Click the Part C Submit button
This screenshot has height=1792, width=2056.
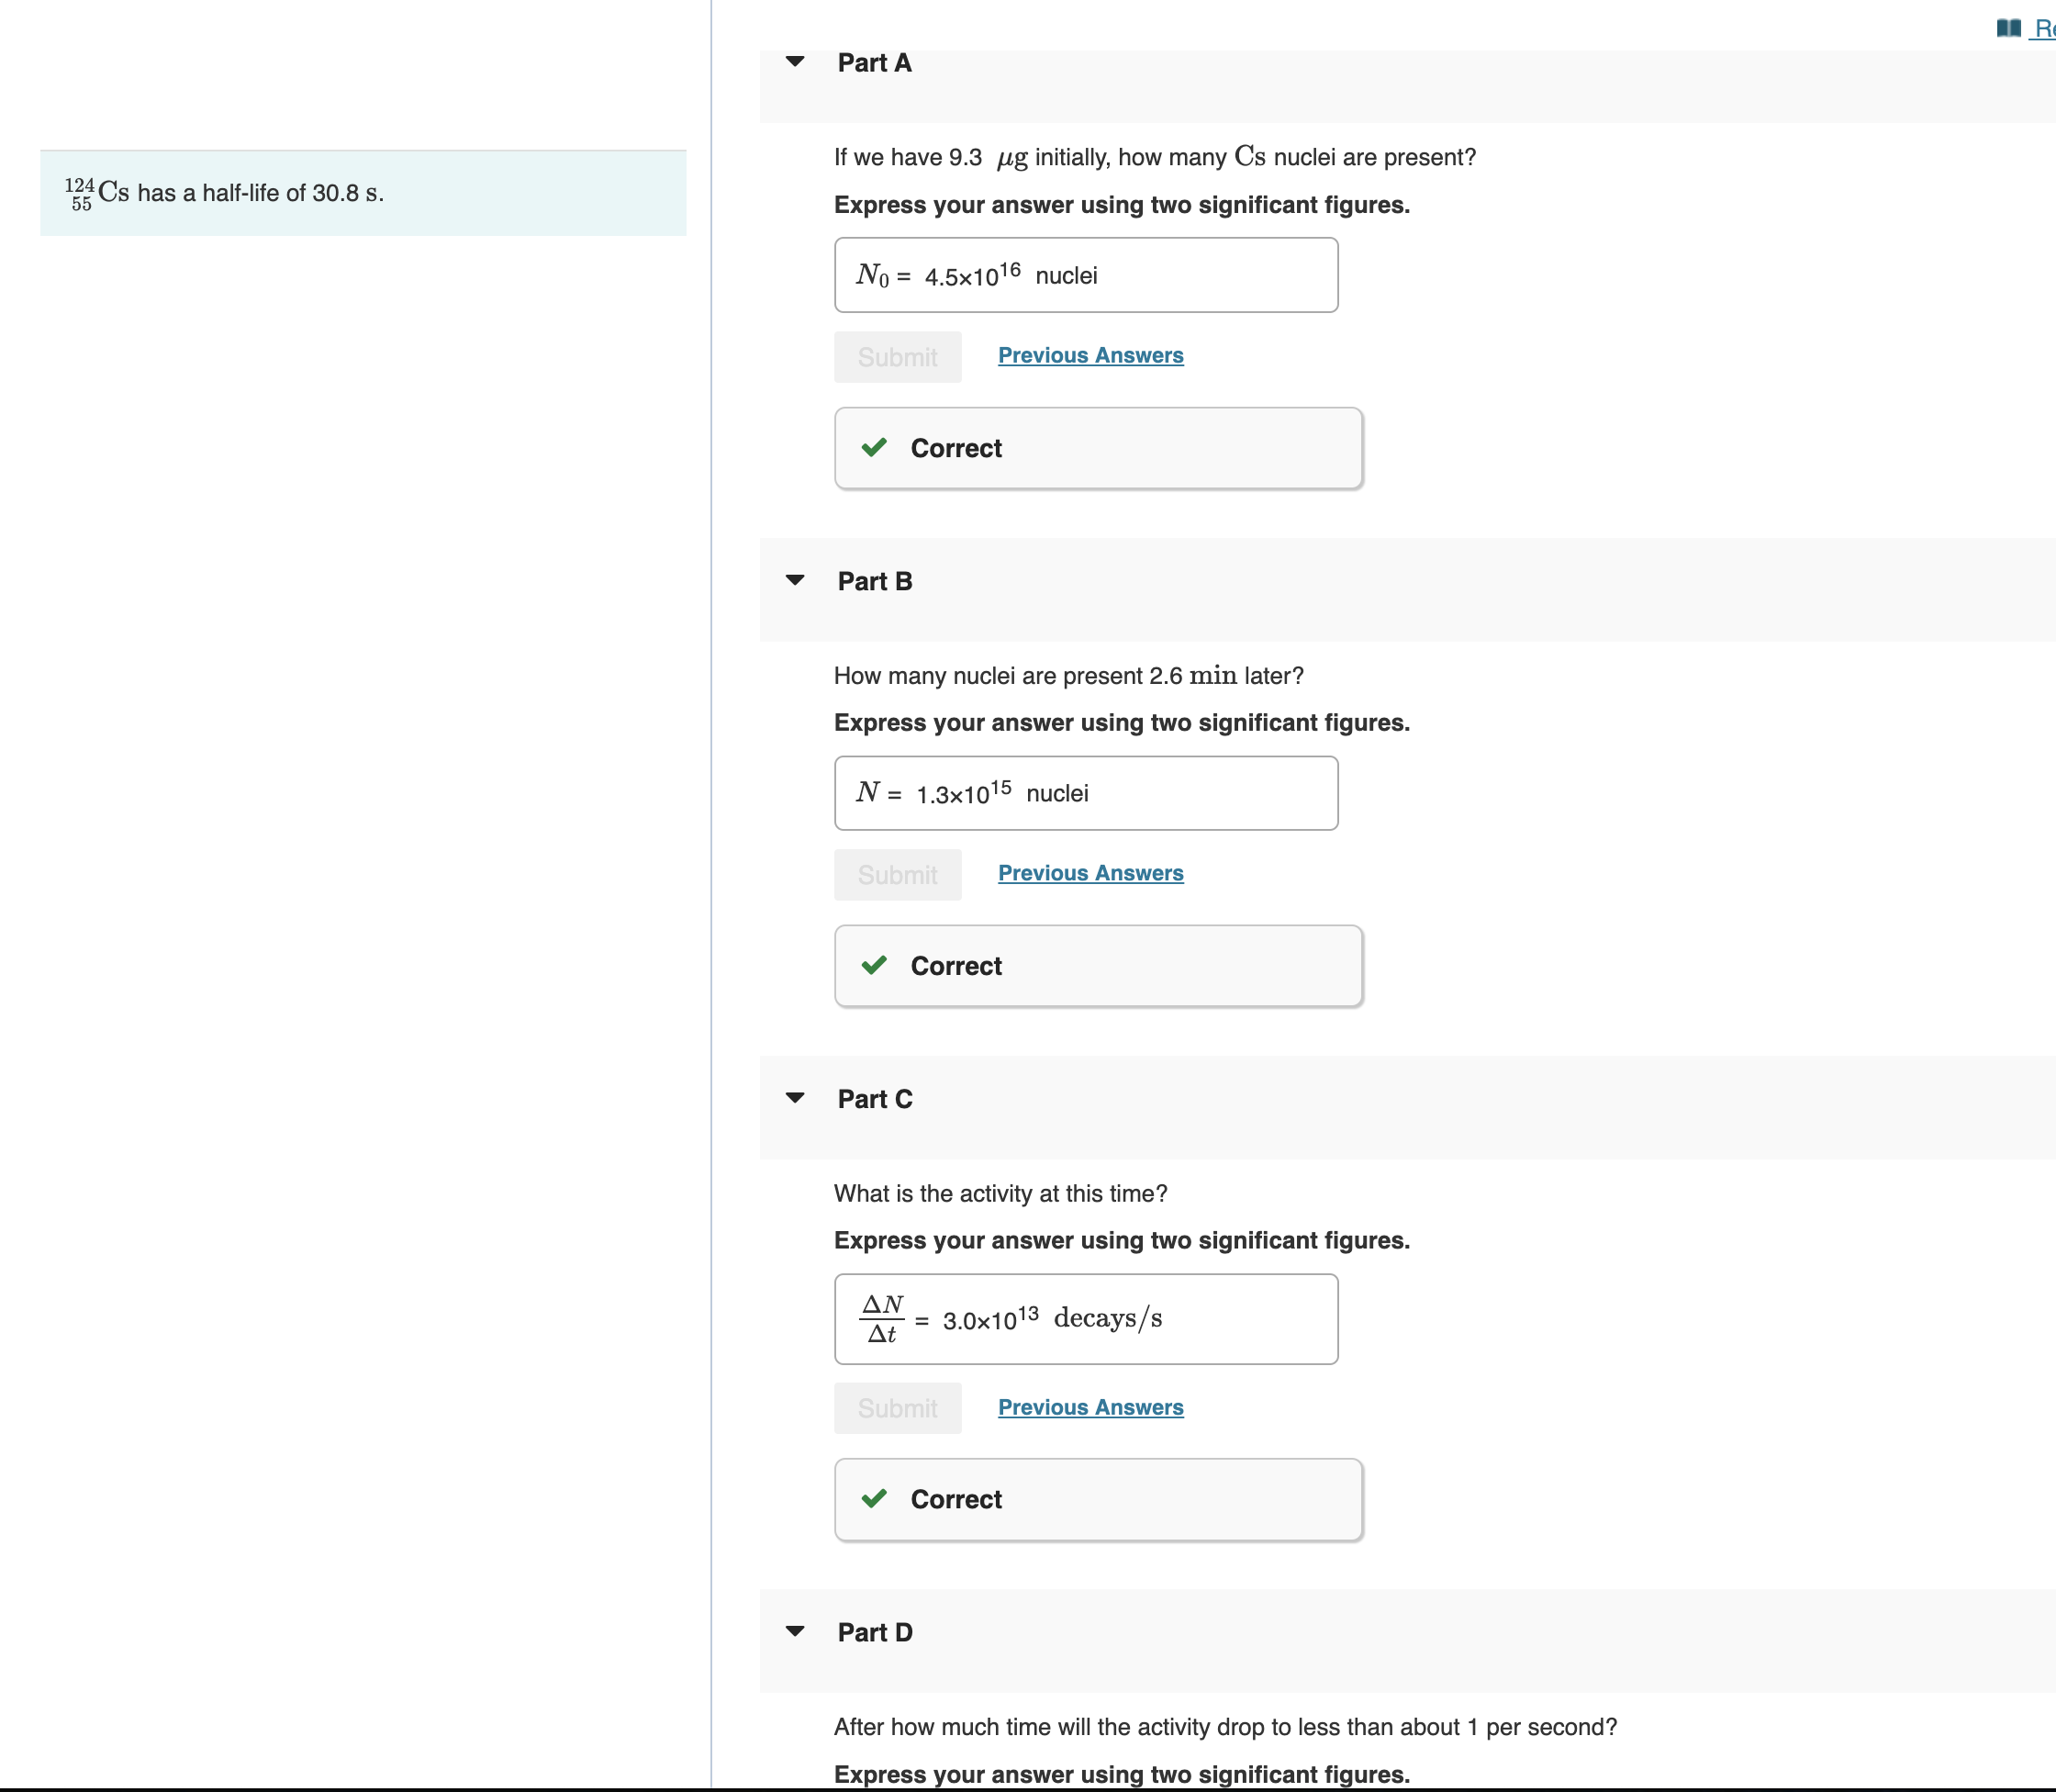tap(897, 1408)
